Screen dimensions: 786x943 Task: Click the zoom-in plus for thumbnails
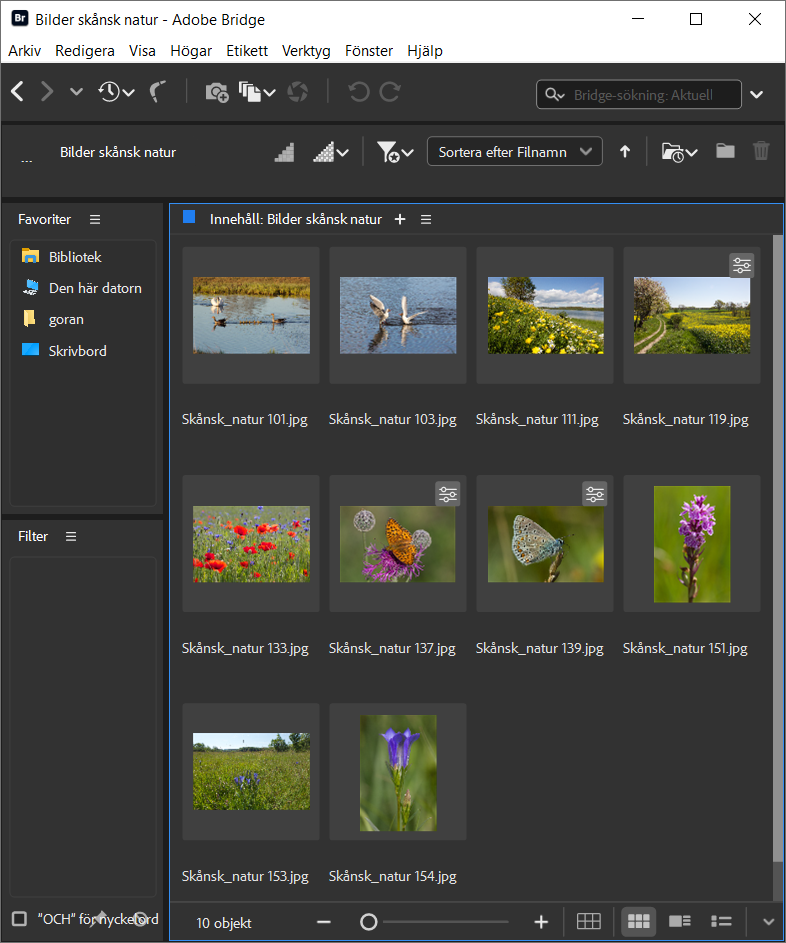[x=541, y=922]
